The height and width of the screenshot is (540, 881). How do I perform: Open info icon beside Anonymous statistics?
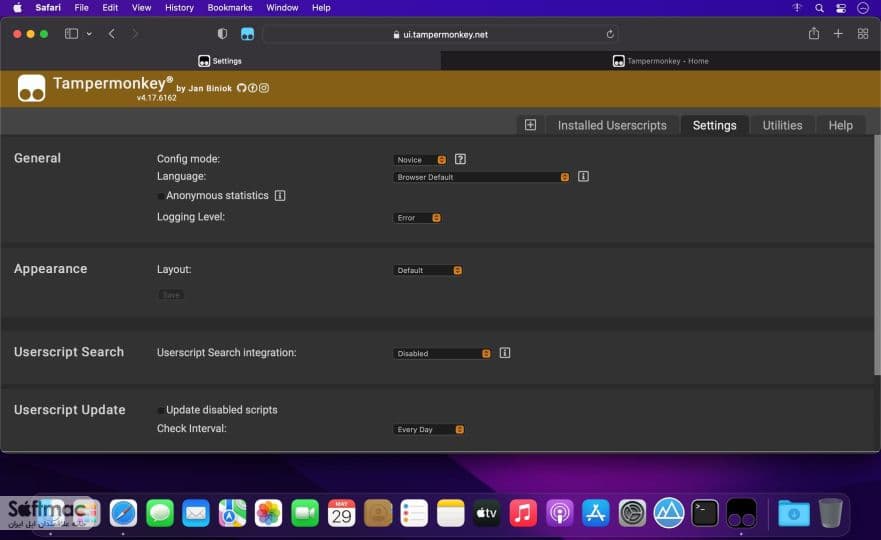tap(280, 196)
